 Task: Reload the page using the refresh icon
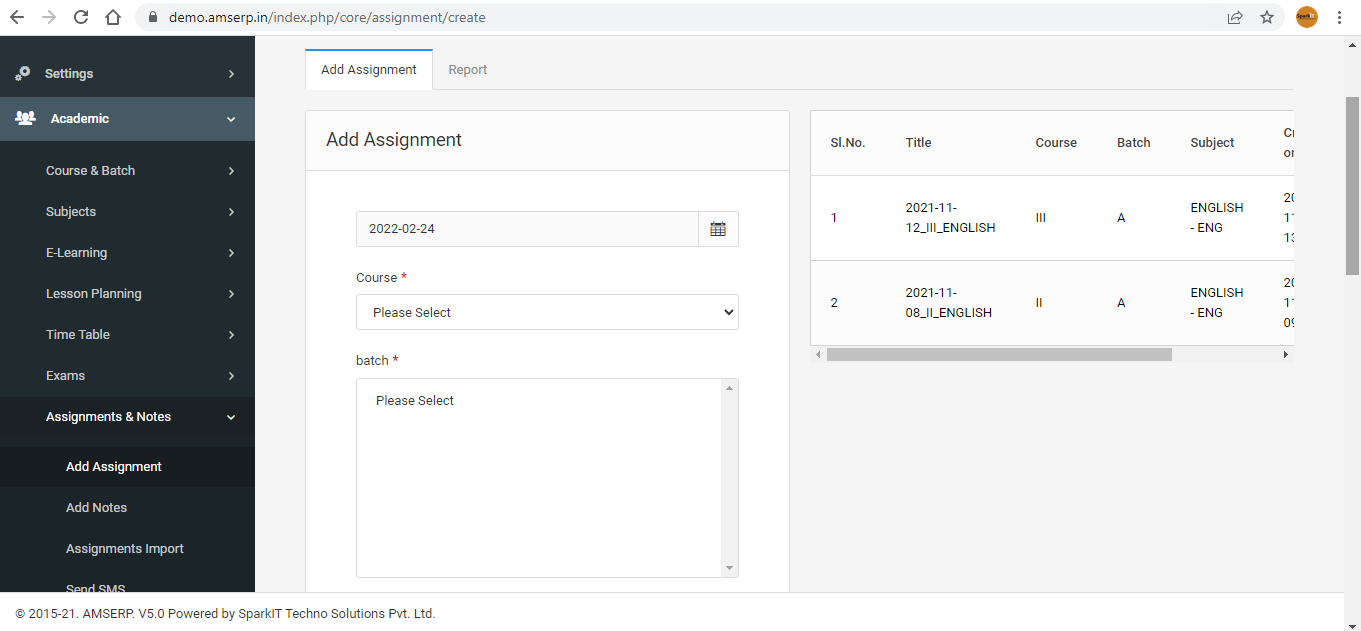pos(80,17)
